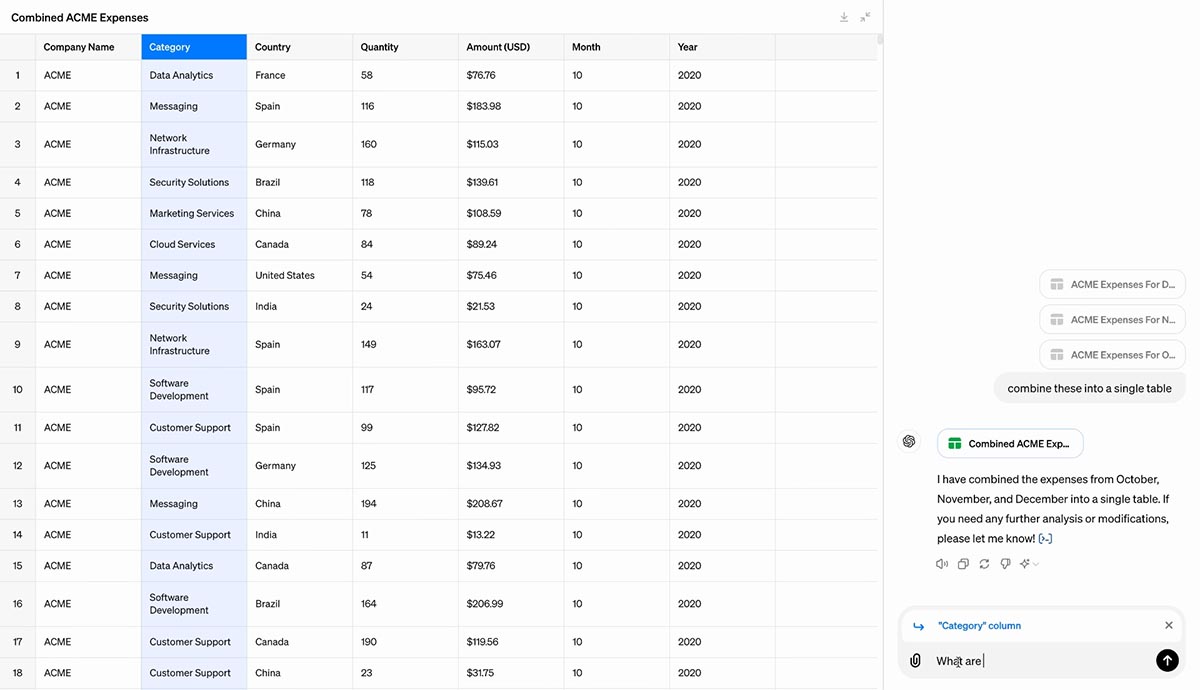Open the bottom ACME Expenses attachment
Viewport: 1200px width, 690px height.
point(1112,355)
